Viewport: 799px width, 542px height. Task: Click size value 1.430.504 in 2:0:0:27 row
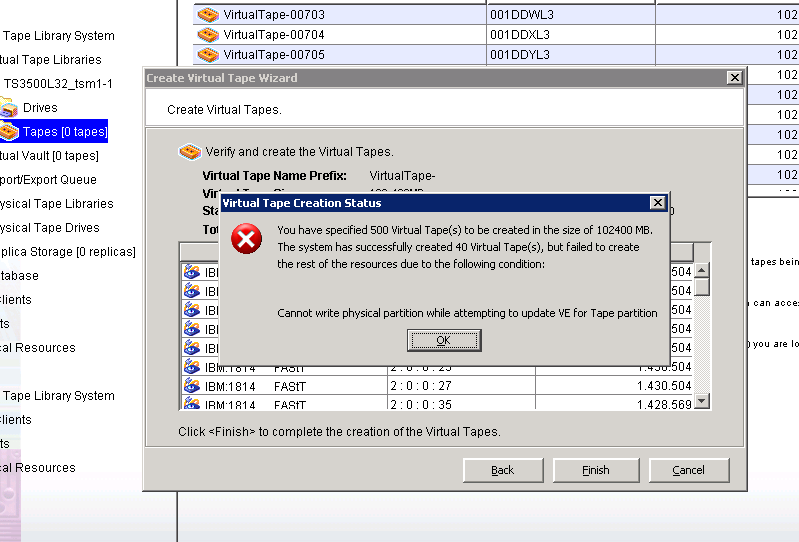pyautogui.click(x=664, y=386)
